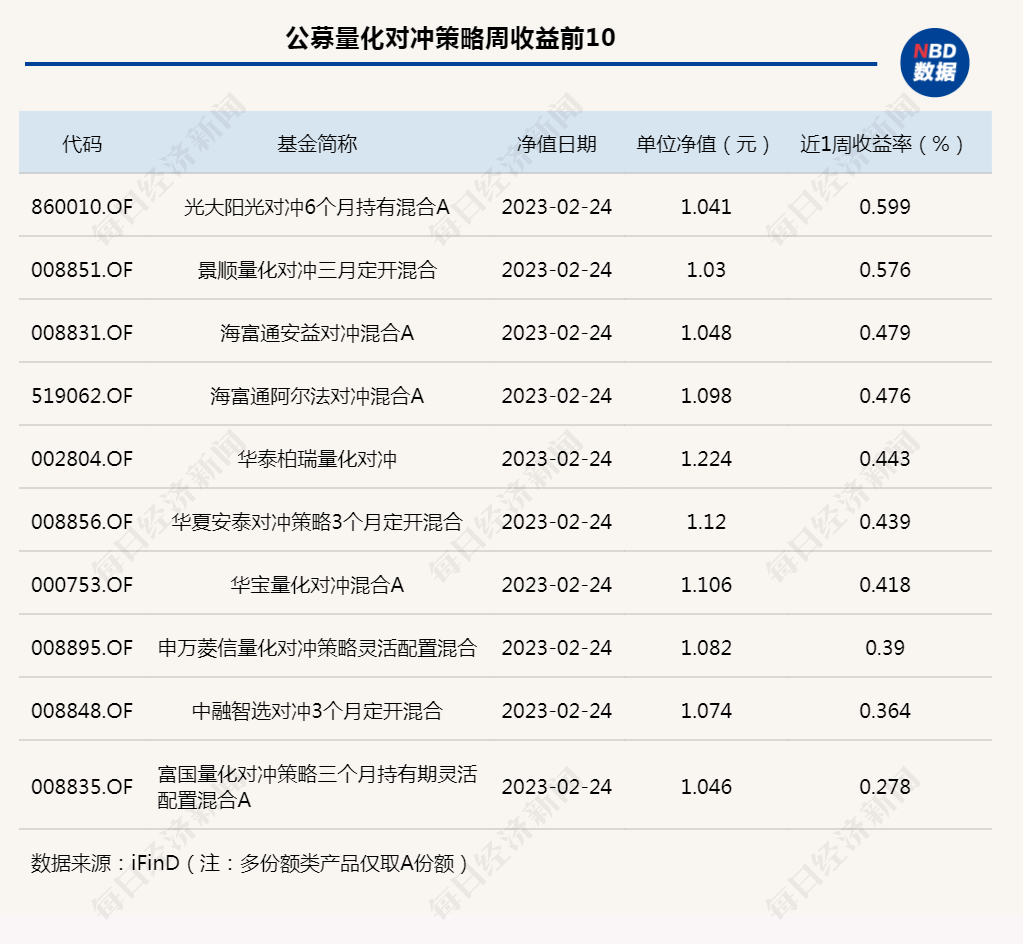Image resolution: width=1023 pixels, height=944 pixels.
Task: Select fund name 景顺量化对冲三月定开混合
Action: tap(317, 270)
